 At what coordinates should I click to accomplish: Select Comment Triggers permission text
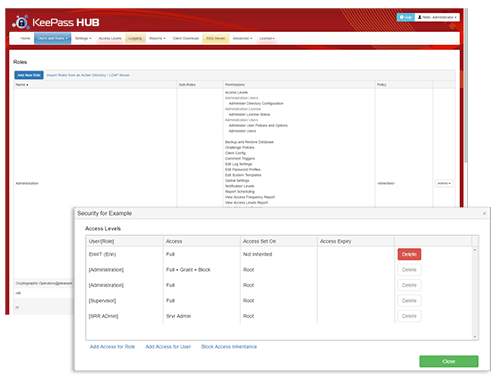[x=240, y=158]
